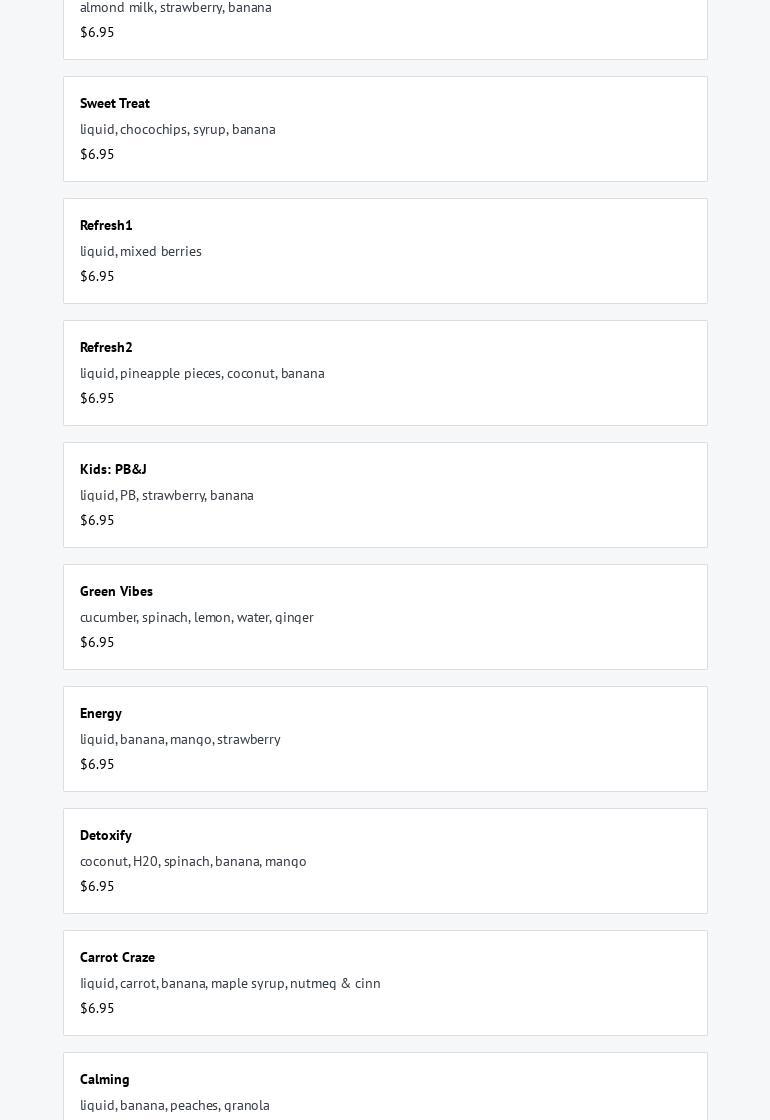Click the cucumber, spinach, lemon ingredients line

[x=197, y=617]
